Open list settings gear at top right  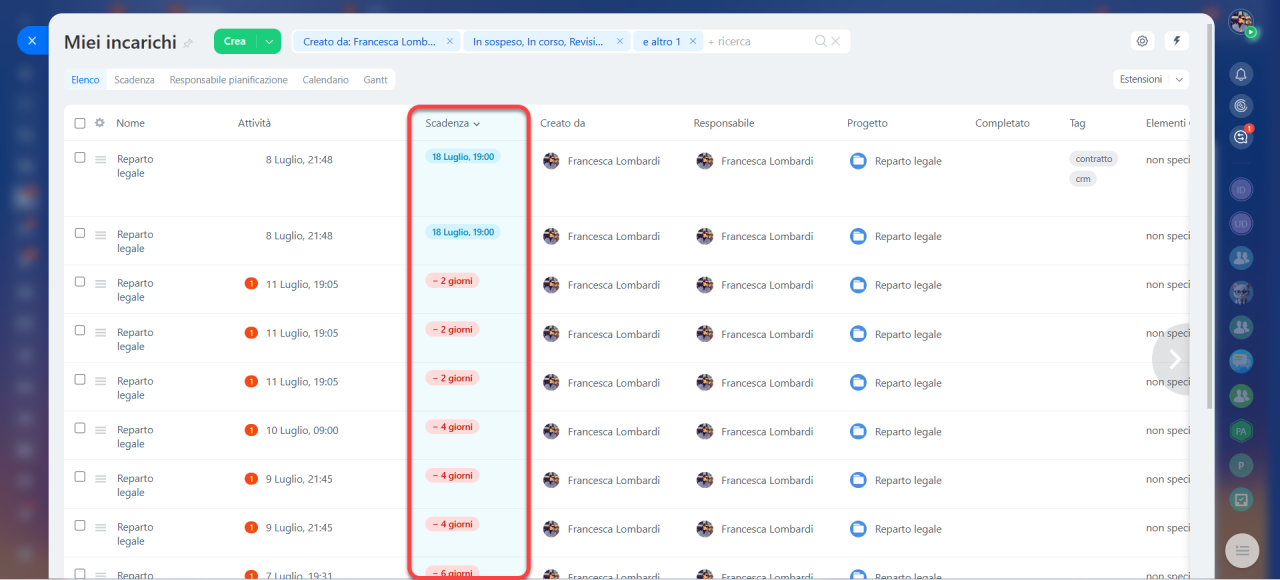1142,41
